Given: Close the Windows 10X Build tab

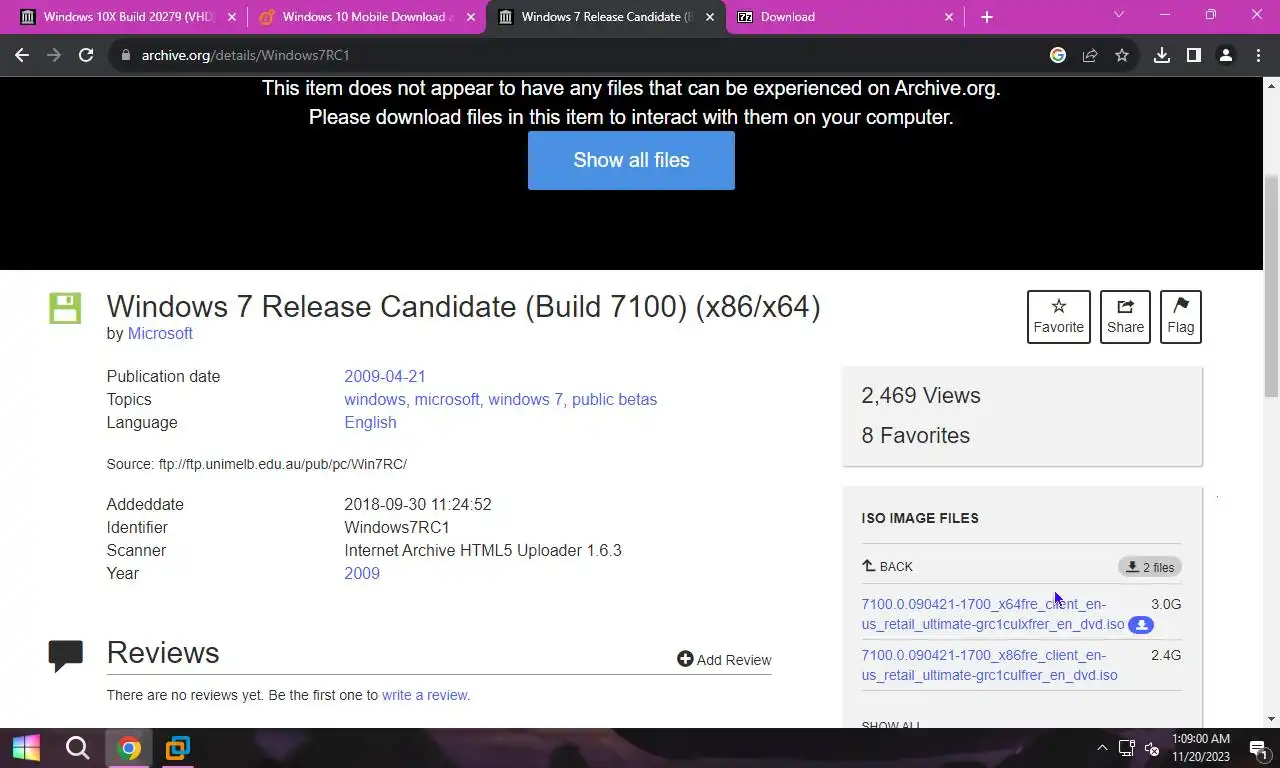Looking at the screenshot, I should (232, 17).
